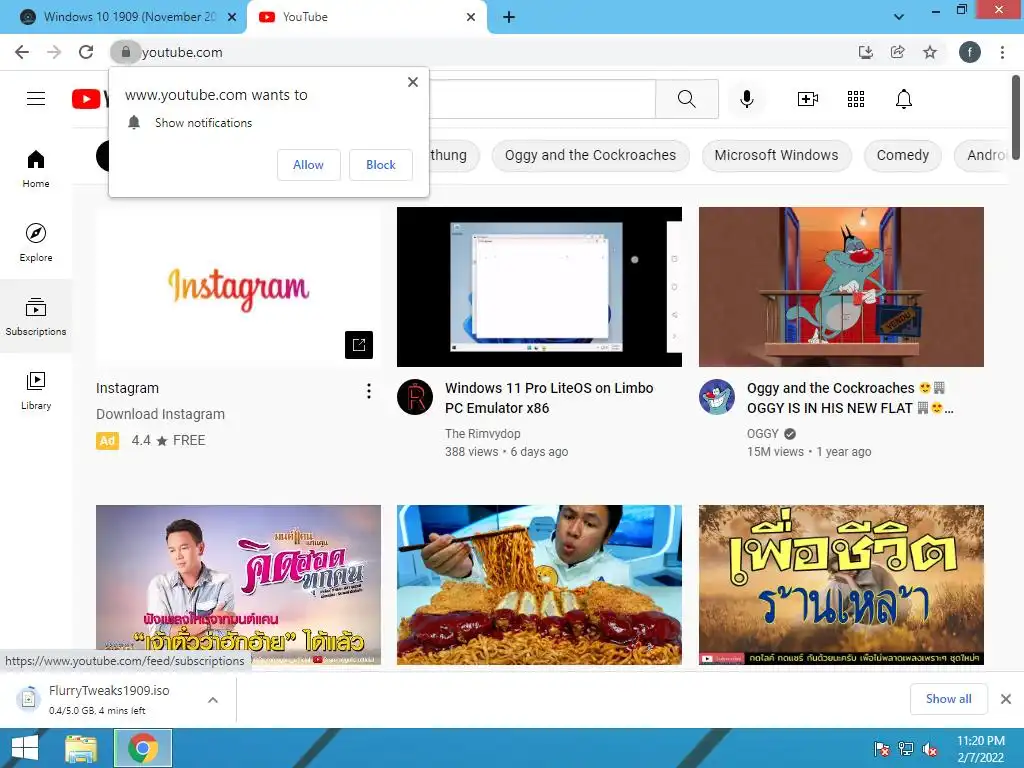
Task: Go to Home in the sidebar
Action: click(36, 168)
